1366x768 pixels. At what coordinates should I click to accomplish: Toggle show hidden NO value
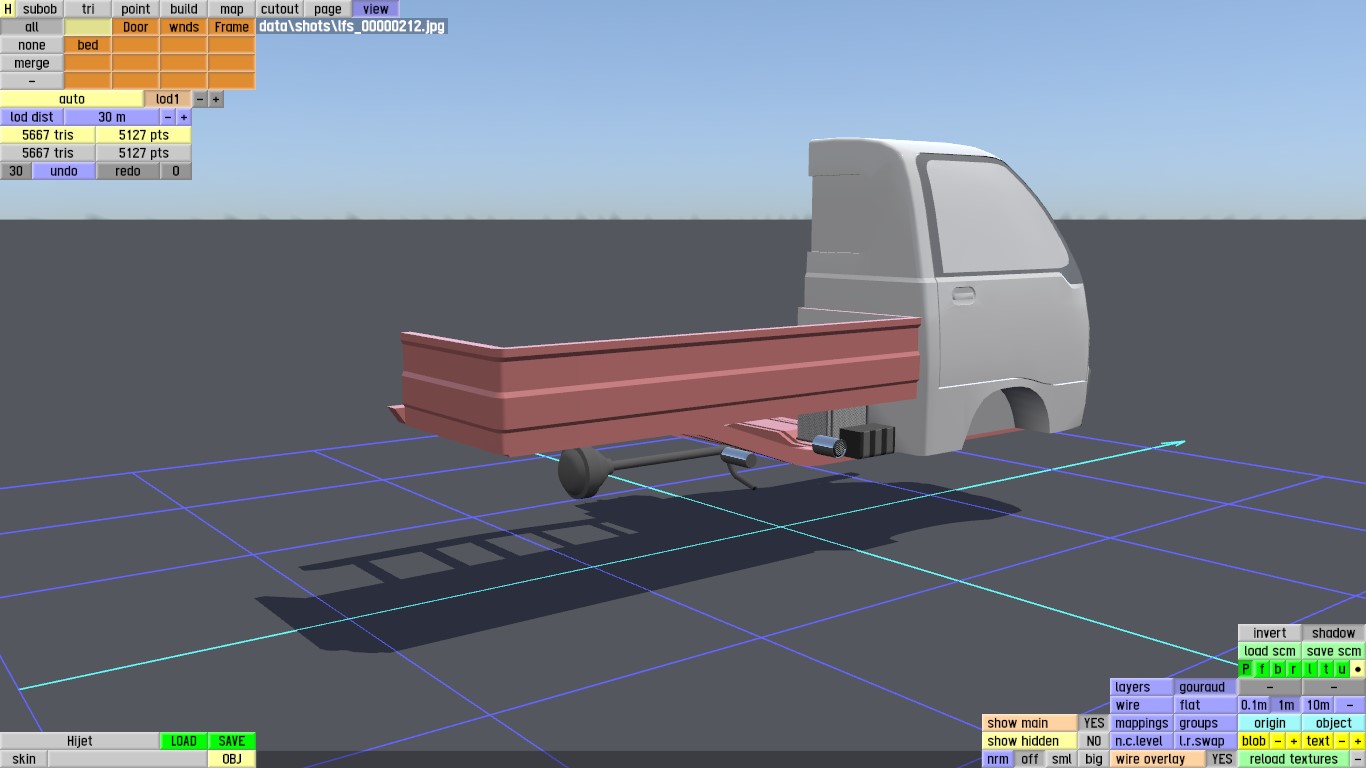[x=1094, y=741]
